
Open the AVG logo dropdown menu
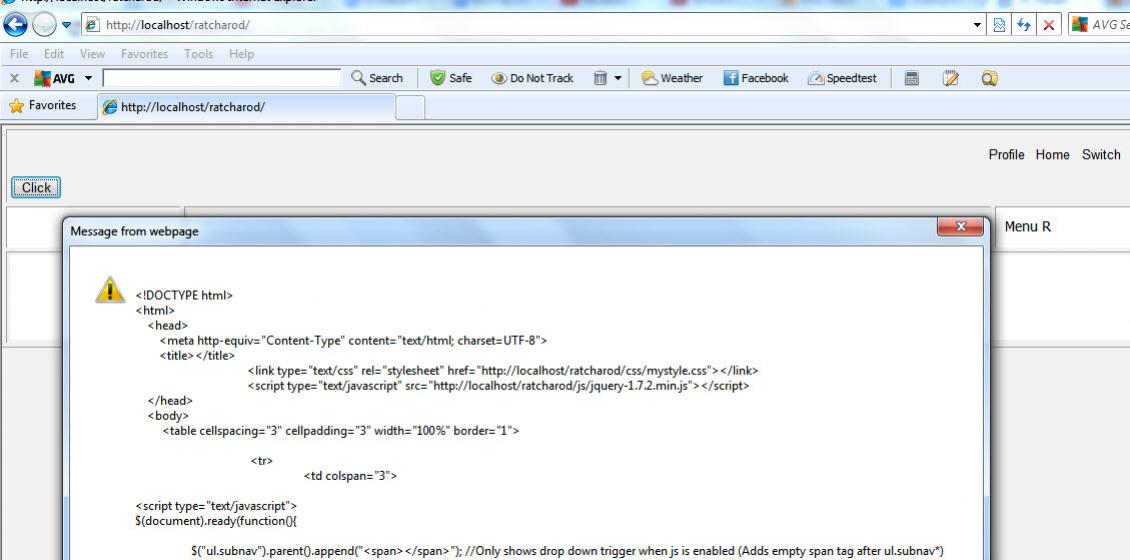click(x=63, y=78)
